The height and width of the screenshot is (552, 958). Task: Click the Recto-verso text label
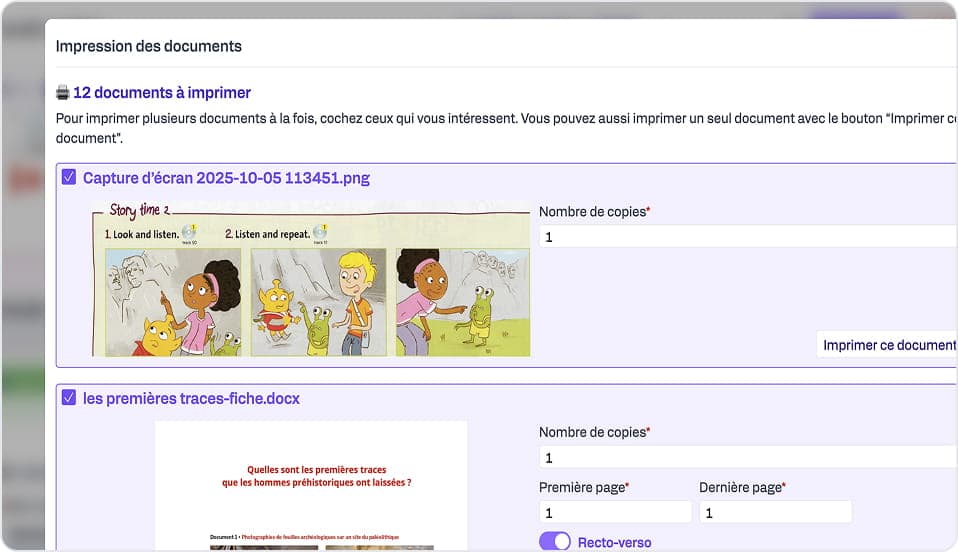tap(614, 543)
